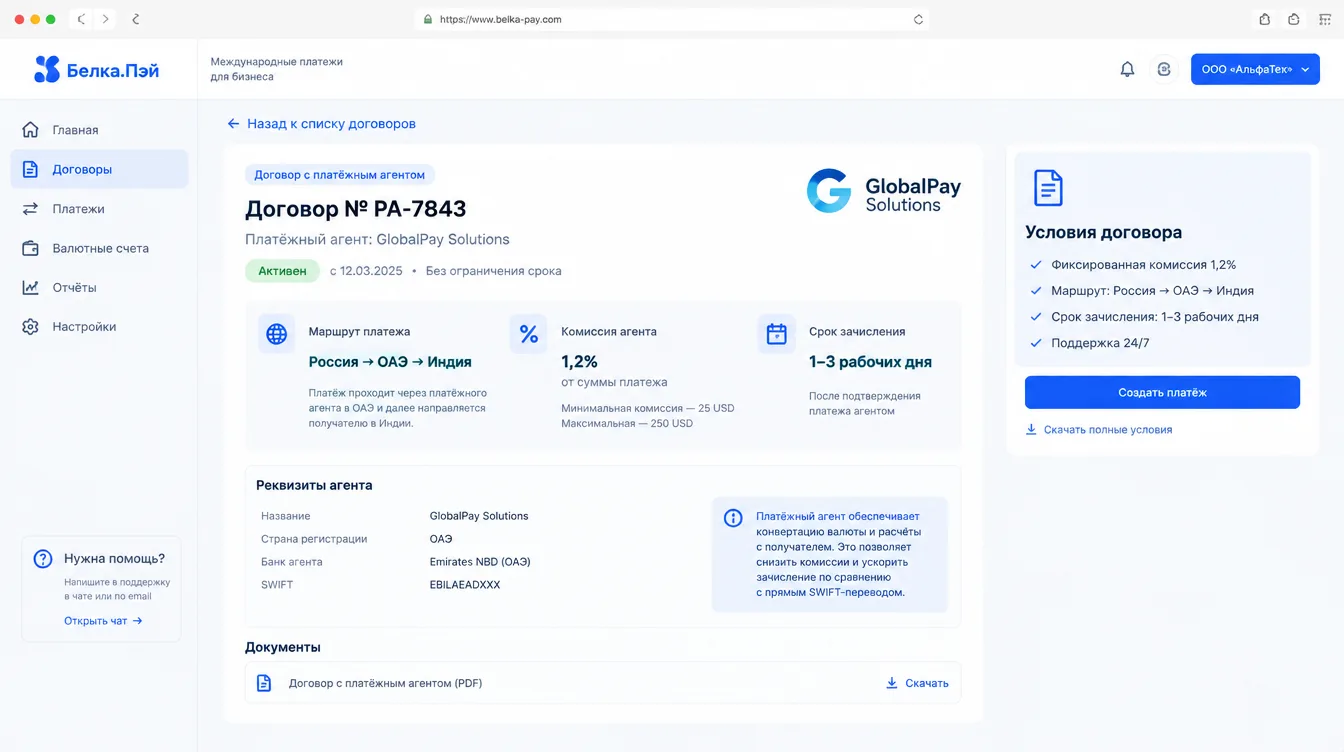Click the Активен status badge
The height and width of the screenshot is (752, 1344).
[283, 271]
